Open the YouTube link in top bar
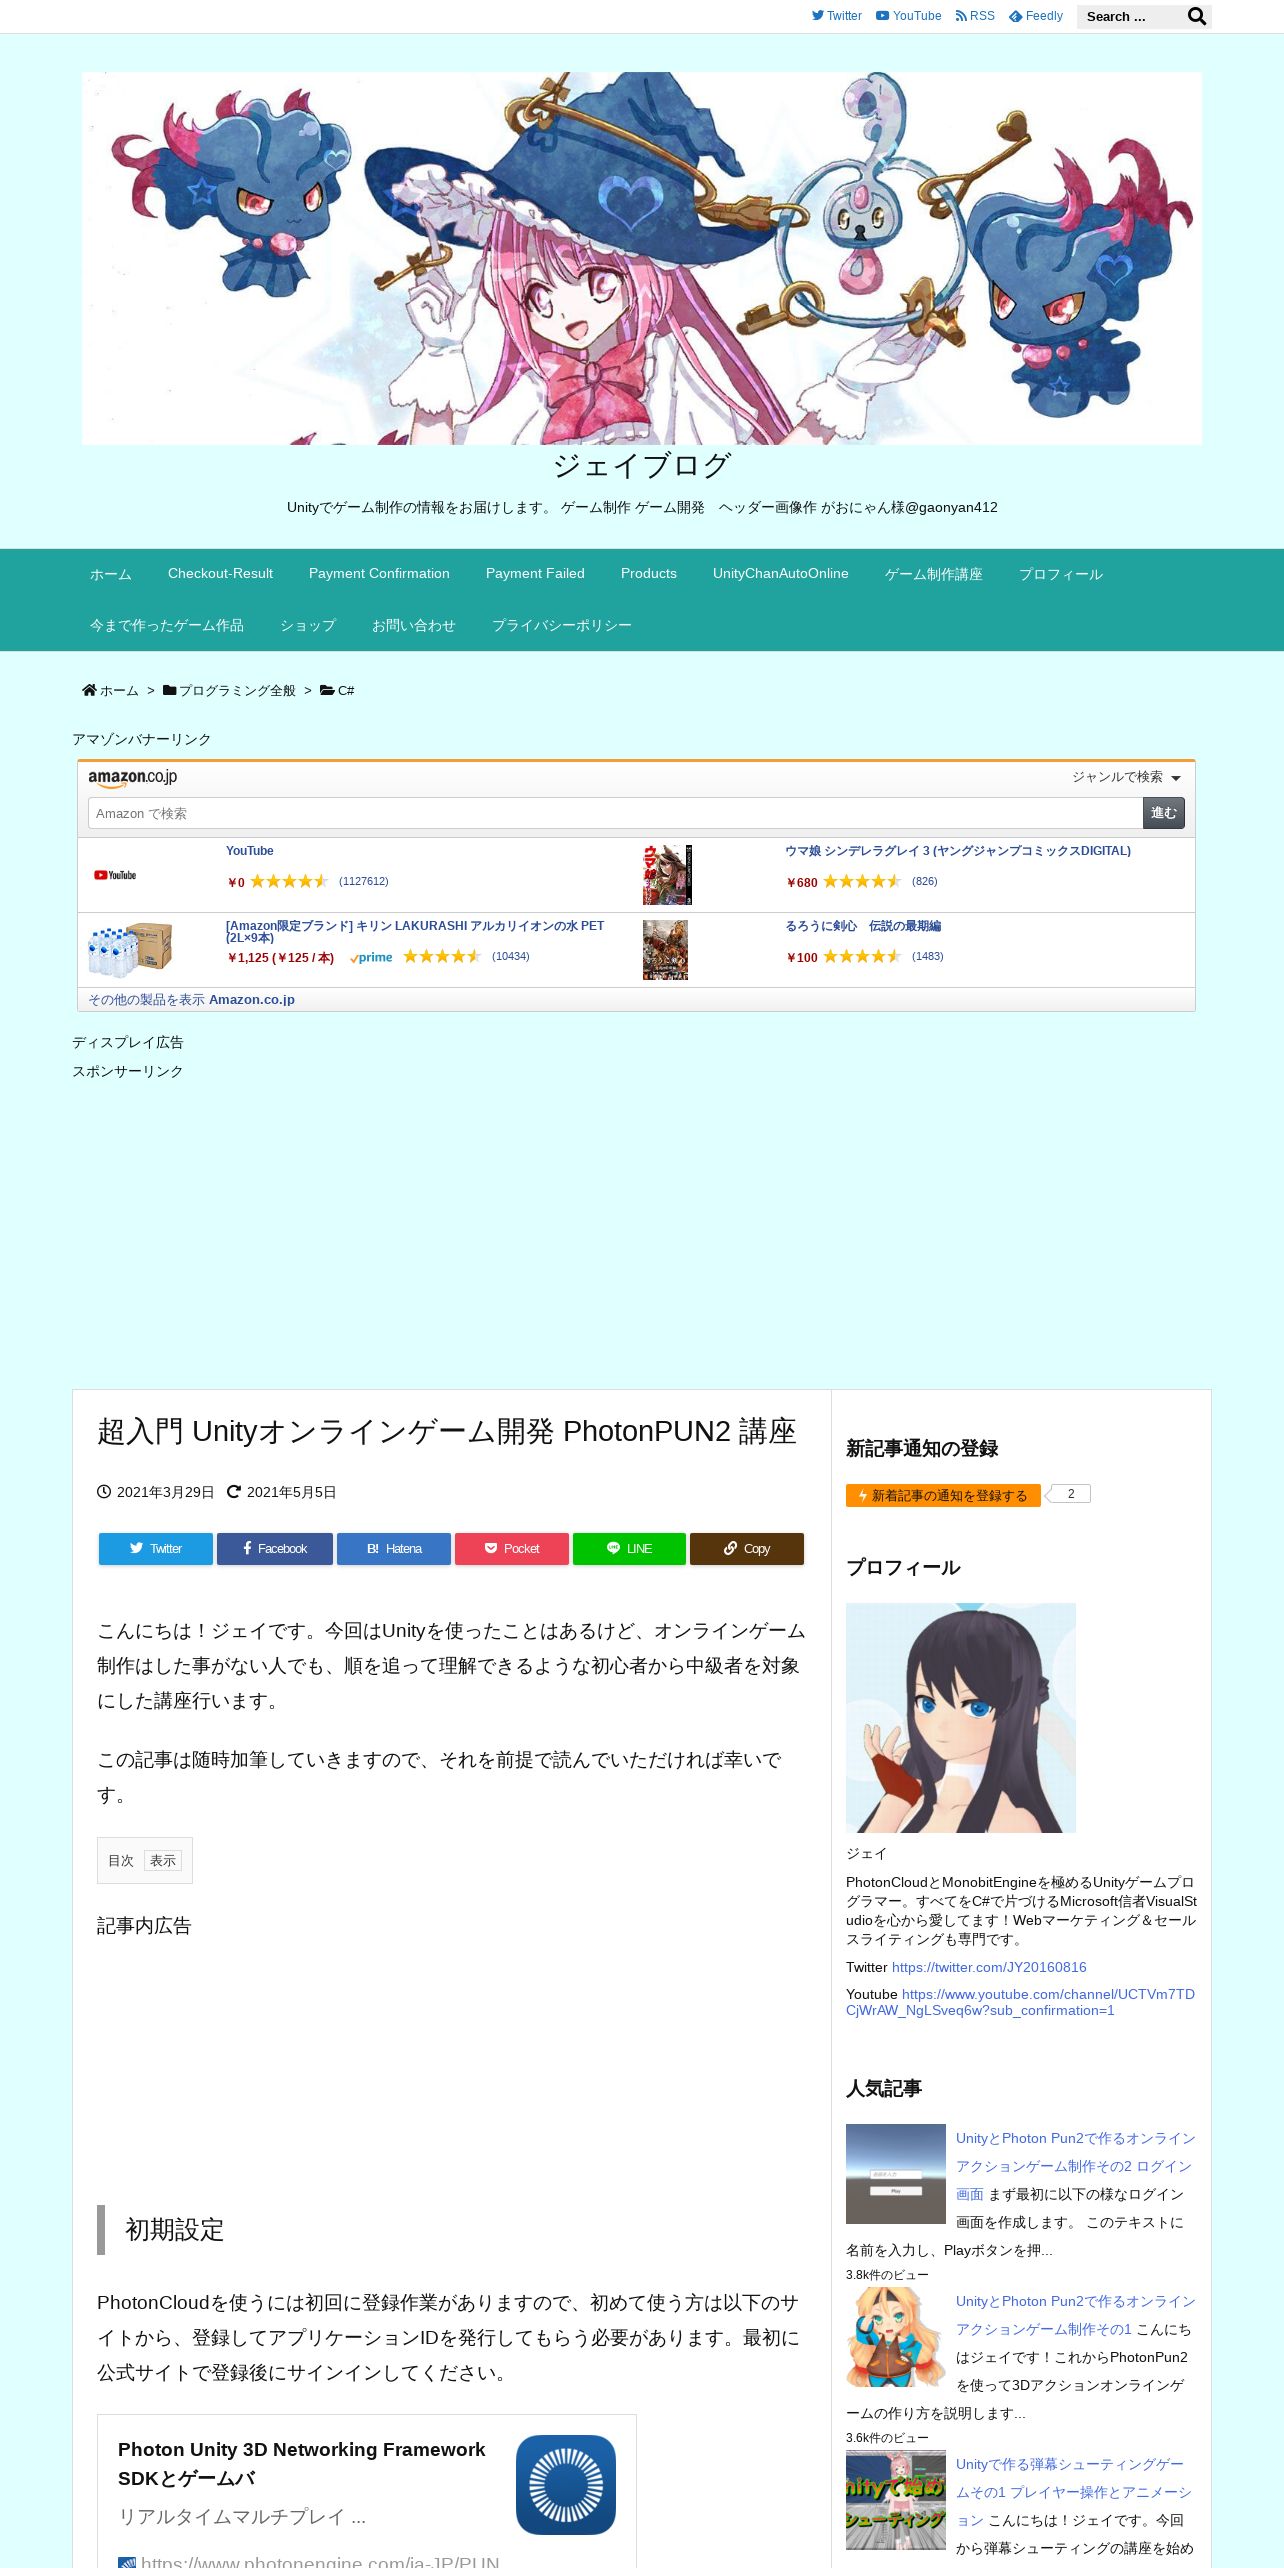This screenshot has height=2568, width=1284. pyautogui.click(x=908, y=16)
